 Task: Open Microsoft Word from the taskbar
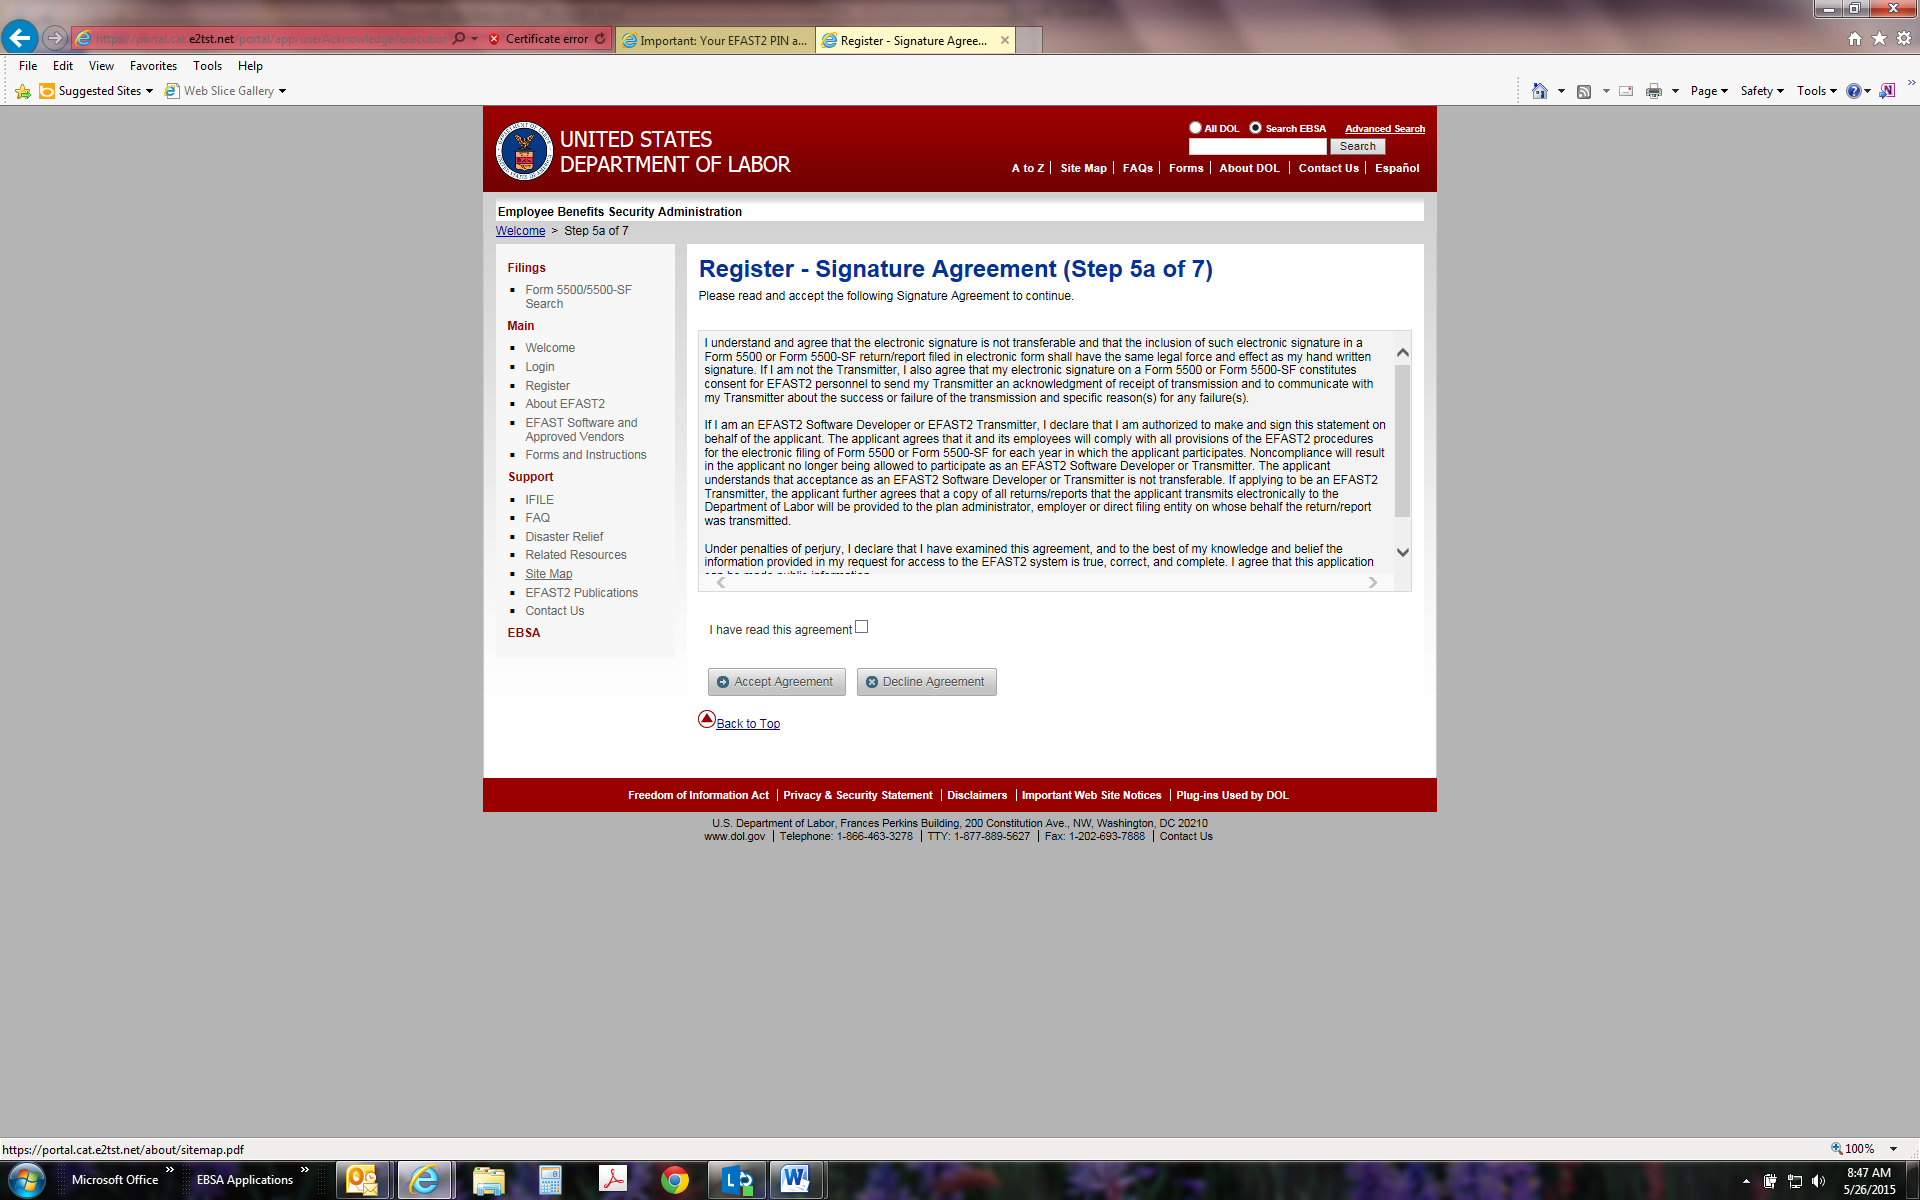click(x=795, y=1180)
